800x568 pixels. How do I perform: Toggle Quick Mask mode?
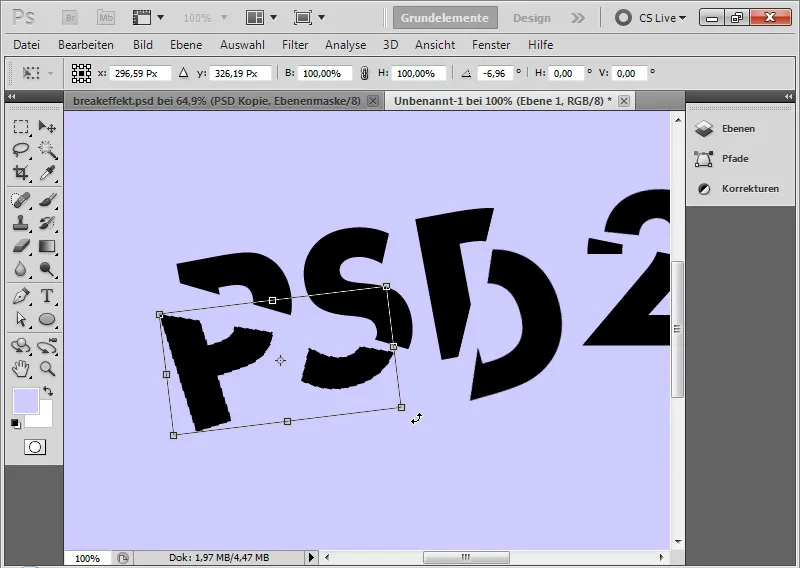[x=35, y=447]
